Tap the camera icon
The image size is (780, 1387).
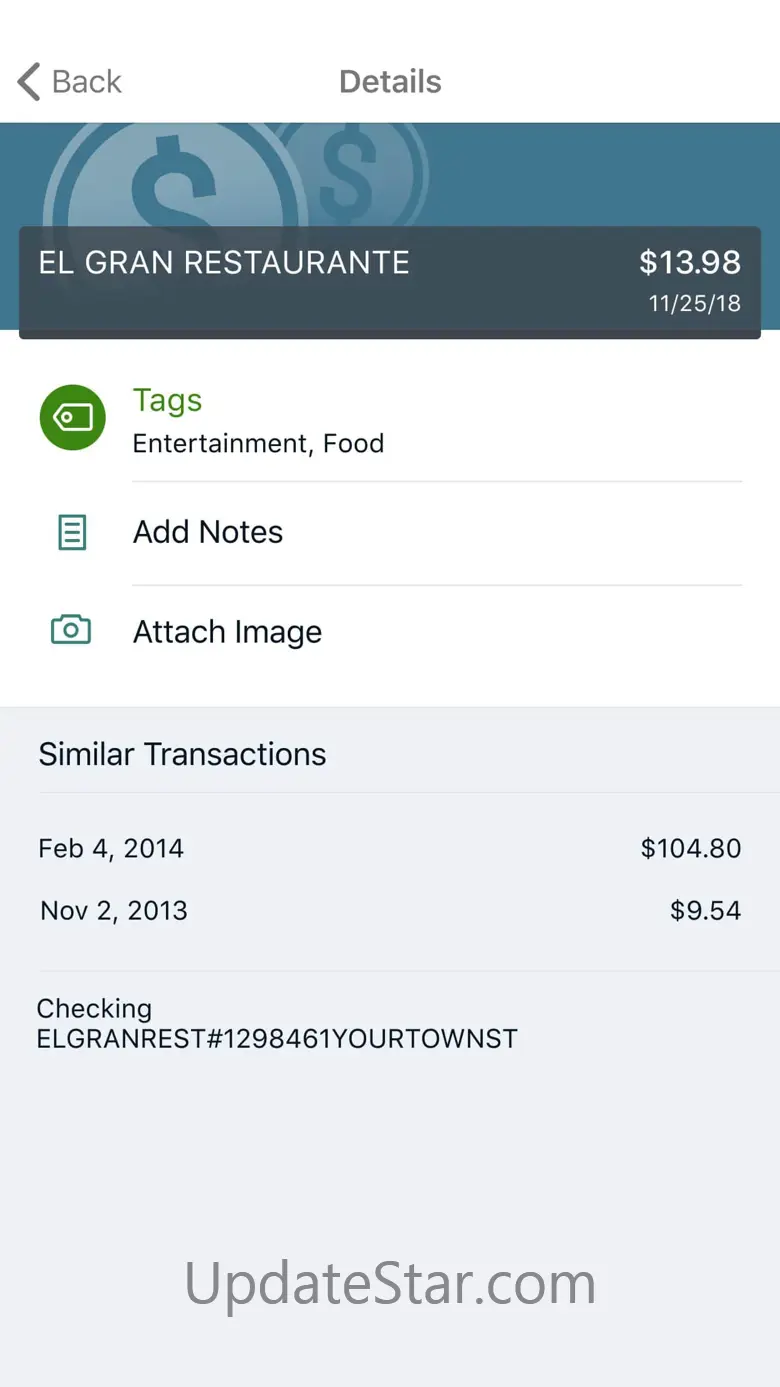pos(71,630)
